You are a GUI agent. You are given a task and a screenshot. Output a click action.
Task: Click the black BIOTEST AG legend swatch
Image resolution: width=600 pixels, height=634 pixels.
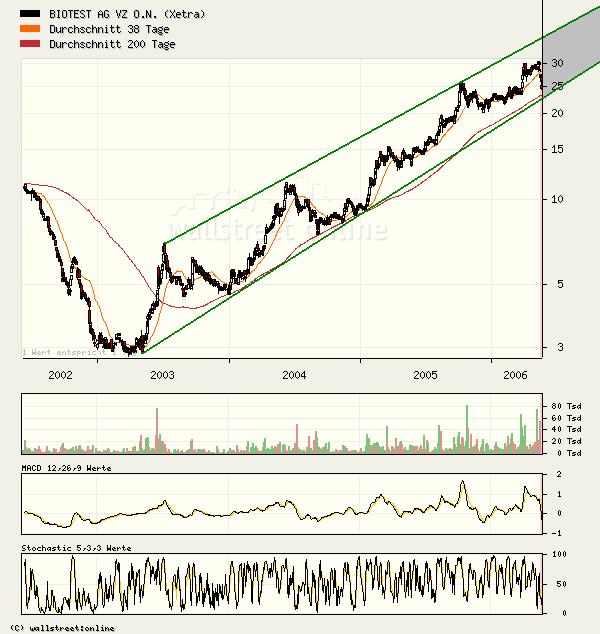pyautogui.click(x=31, y=15)
